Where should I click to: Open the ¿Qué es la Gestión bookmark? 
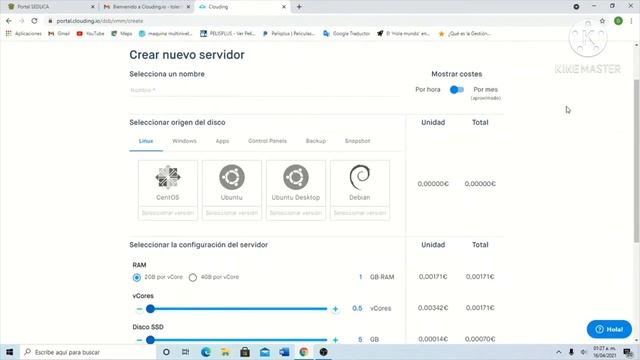(464, 33)
